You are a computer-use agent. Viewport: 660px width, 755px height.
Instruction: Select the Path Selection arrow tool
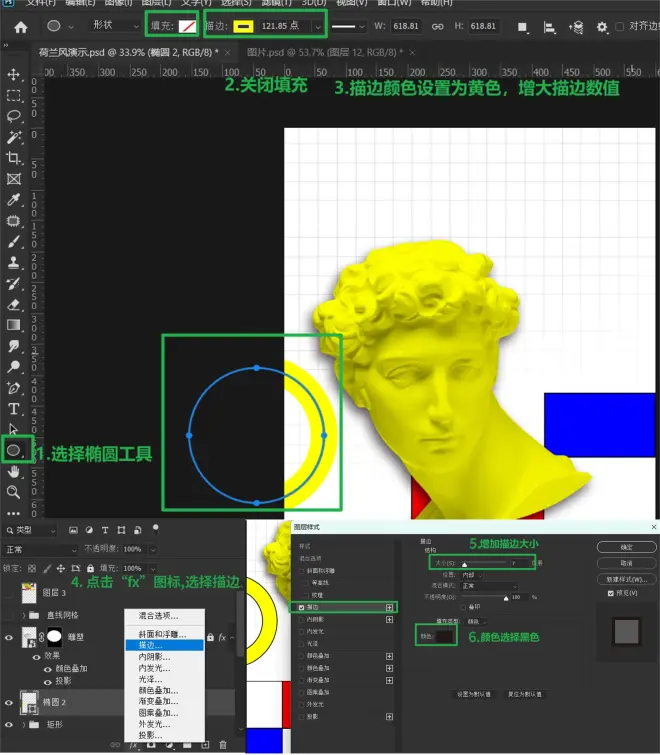13,429
